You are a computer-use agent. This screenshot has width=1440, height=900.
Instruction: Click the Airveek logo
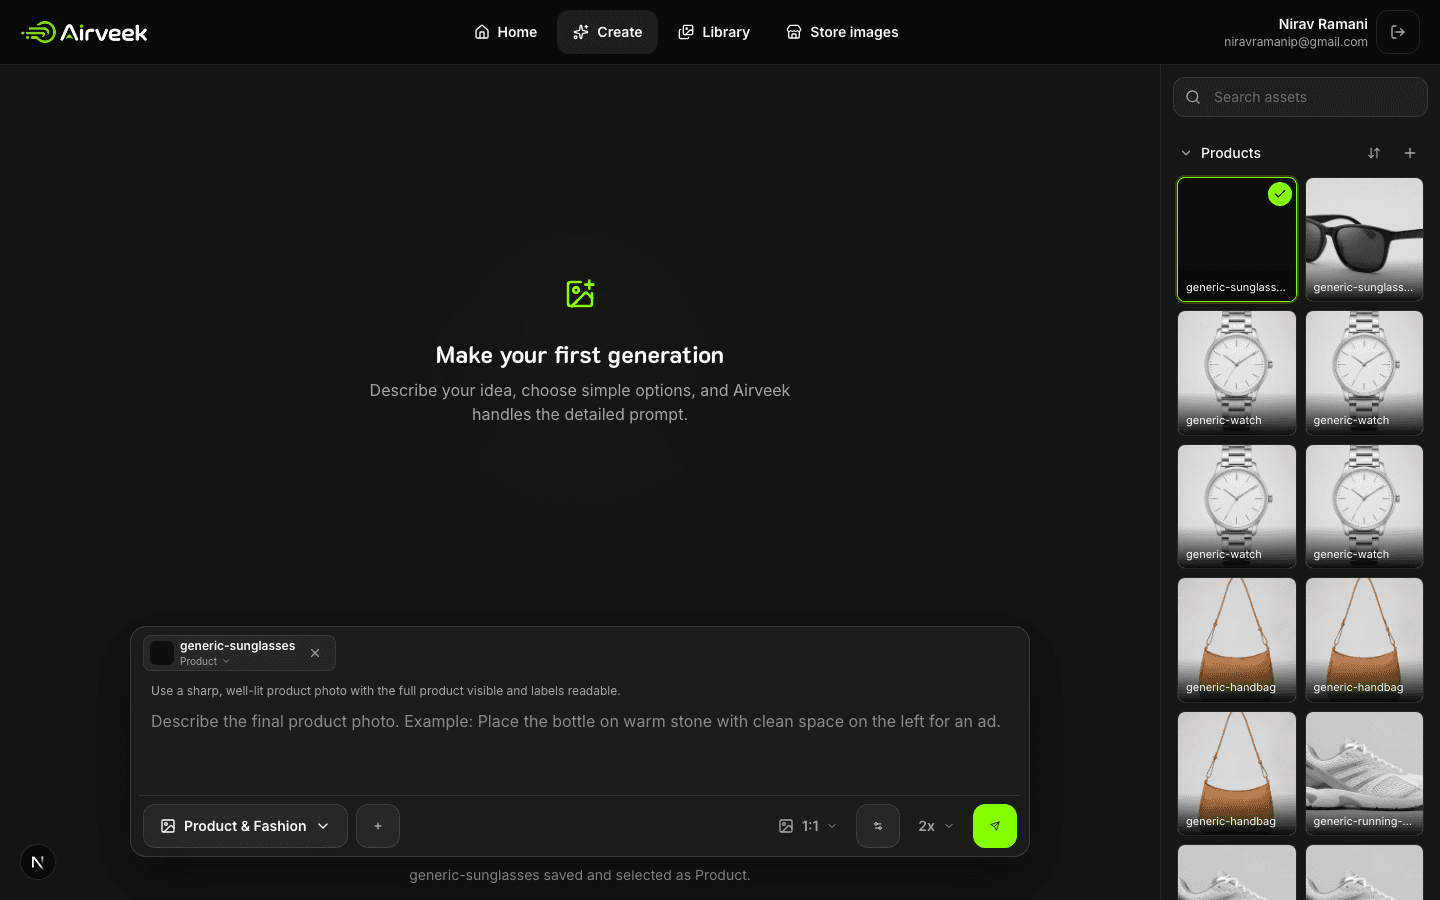84,32
